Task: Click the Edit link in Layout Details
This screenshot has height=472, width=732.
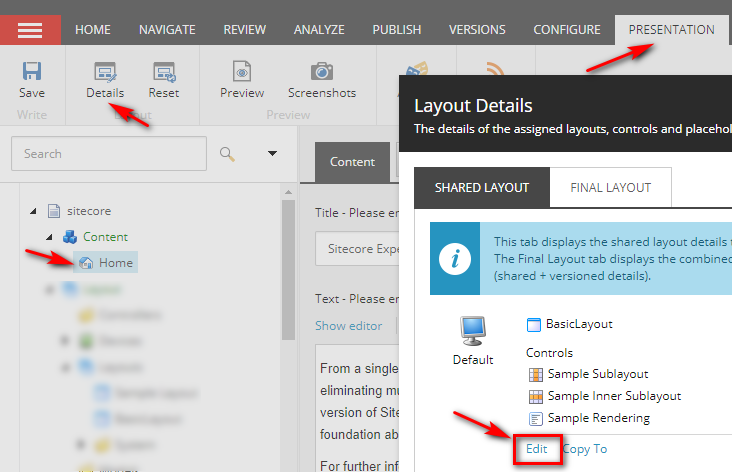Action: [536, 449]
